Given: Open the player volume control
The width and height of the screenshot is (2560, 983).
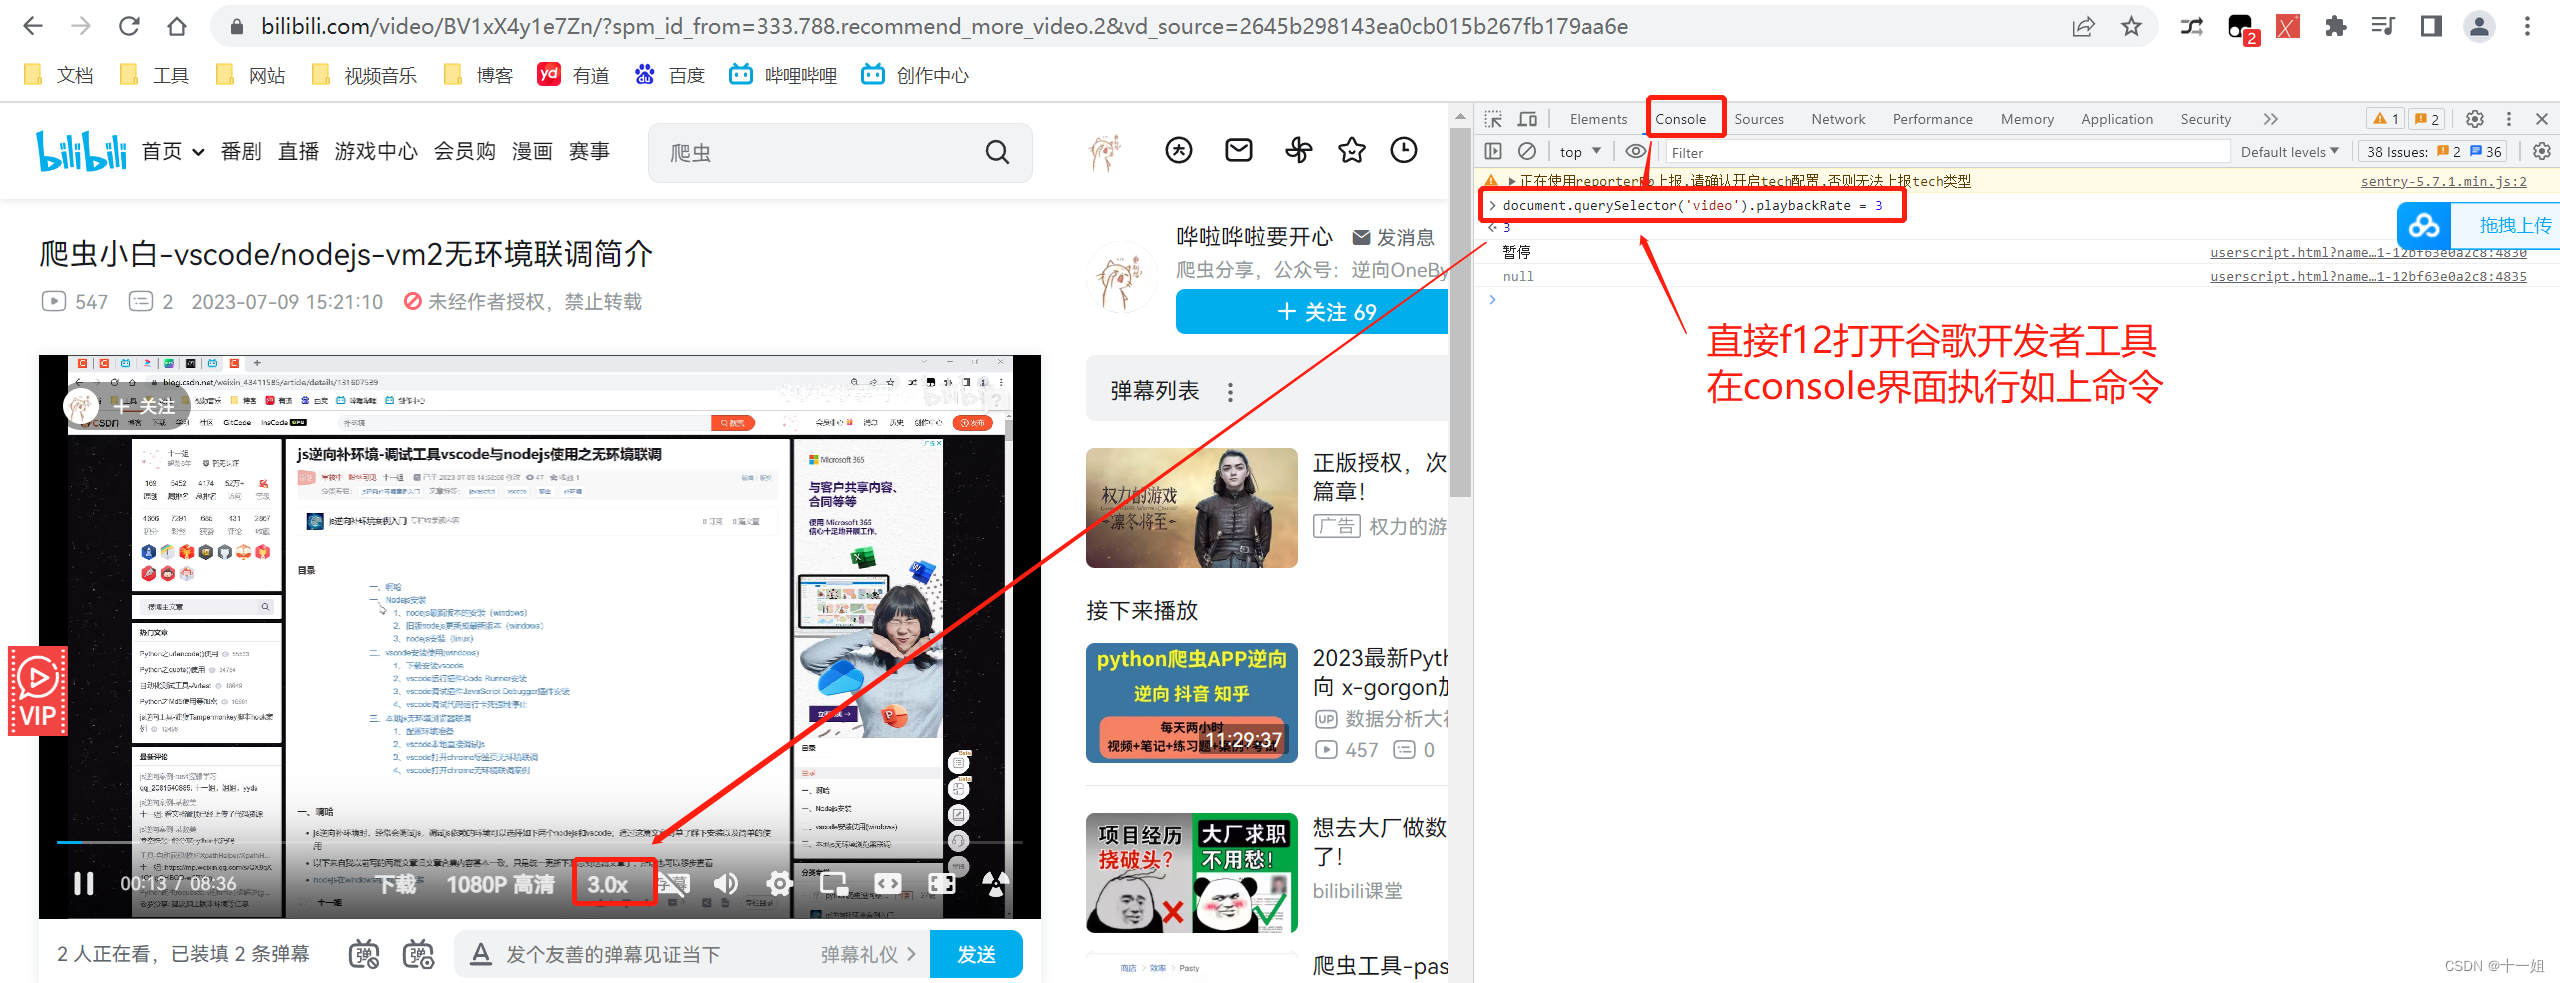Looking at the screenshot, I should (x=726, y=884).
